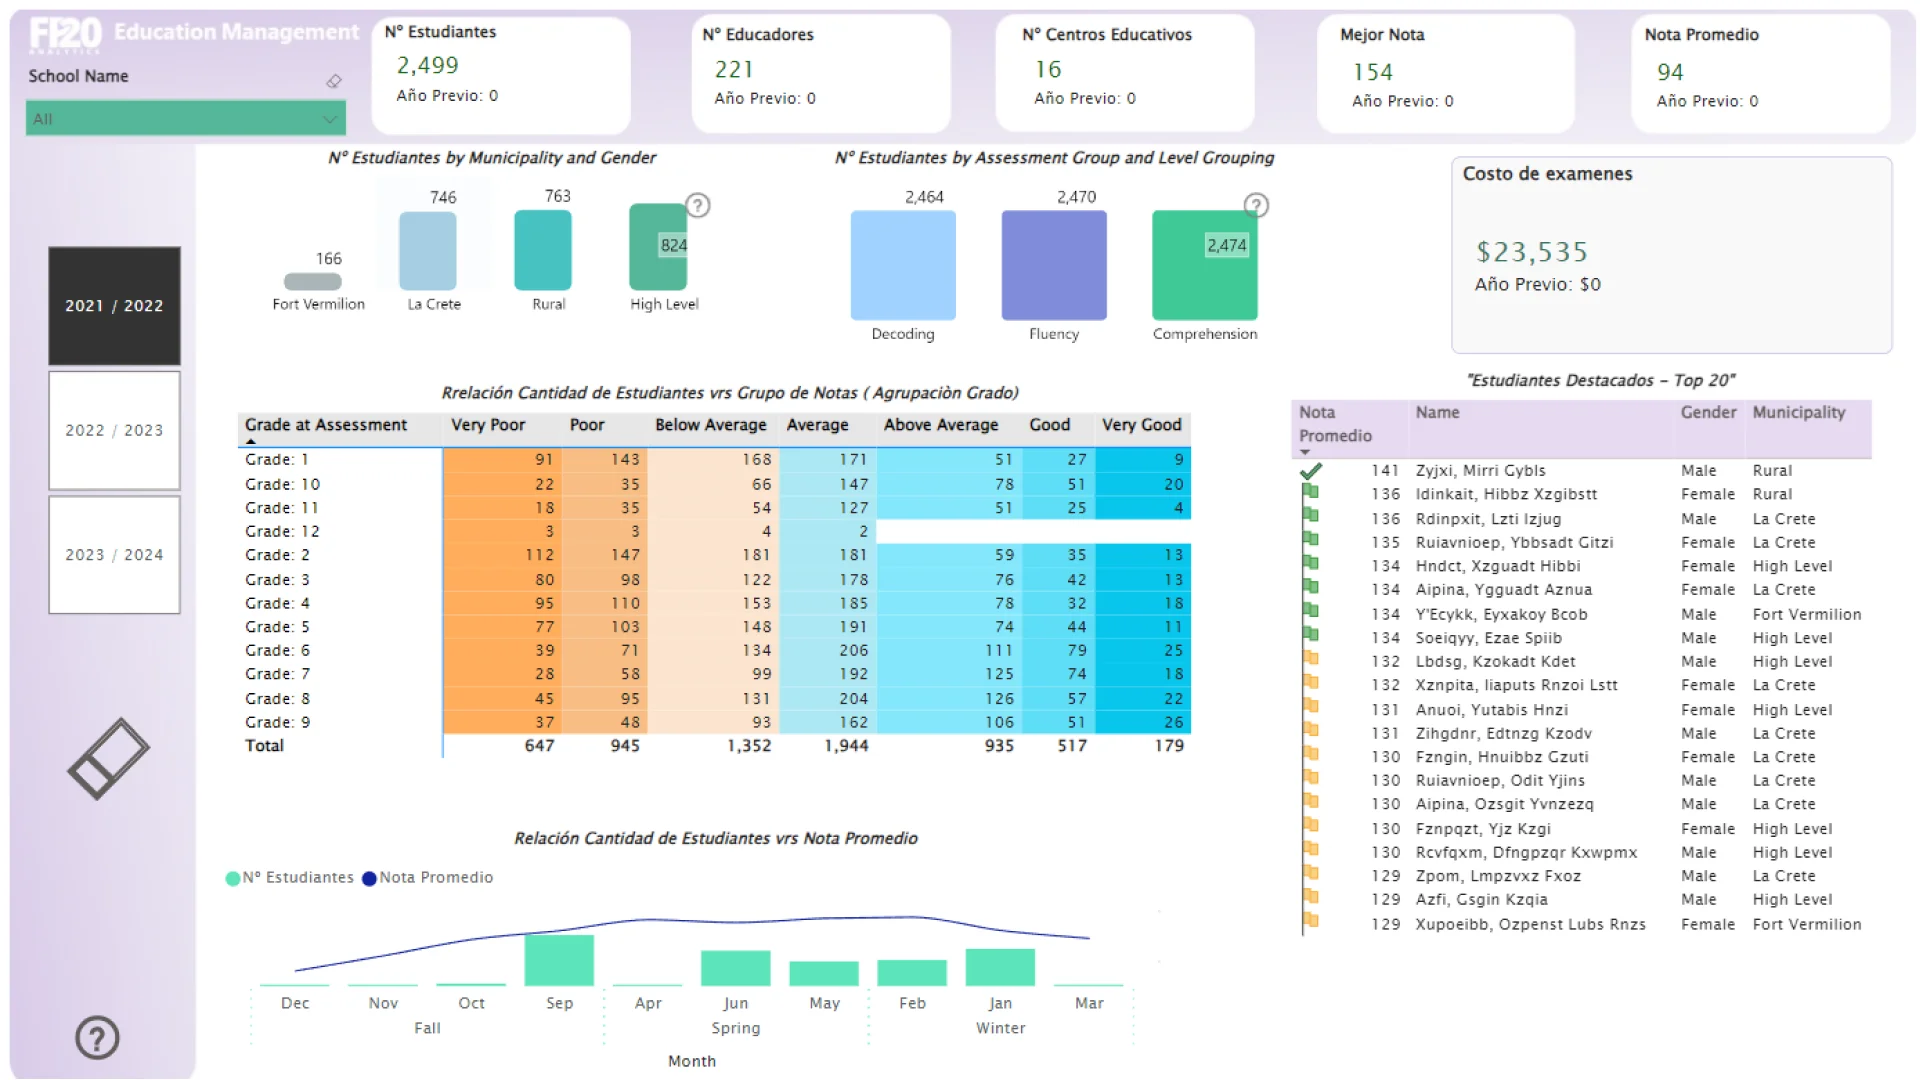The image size is (1920, 1080).
Task: Select the N° Centros Educativos 16 card
Action: [1125, 74]
